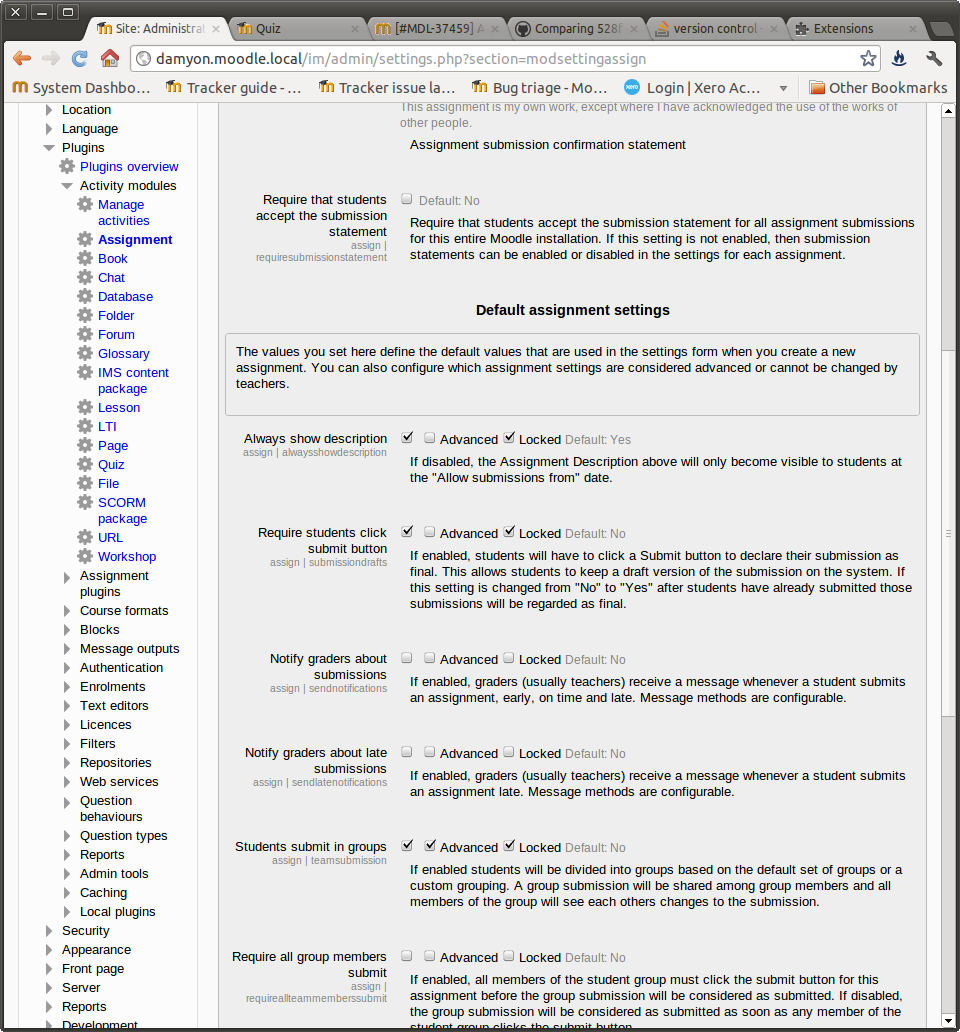Click the gear icon beside Forum
The width and height of the screenshot is (960, 1032).
tap(85, 334)
